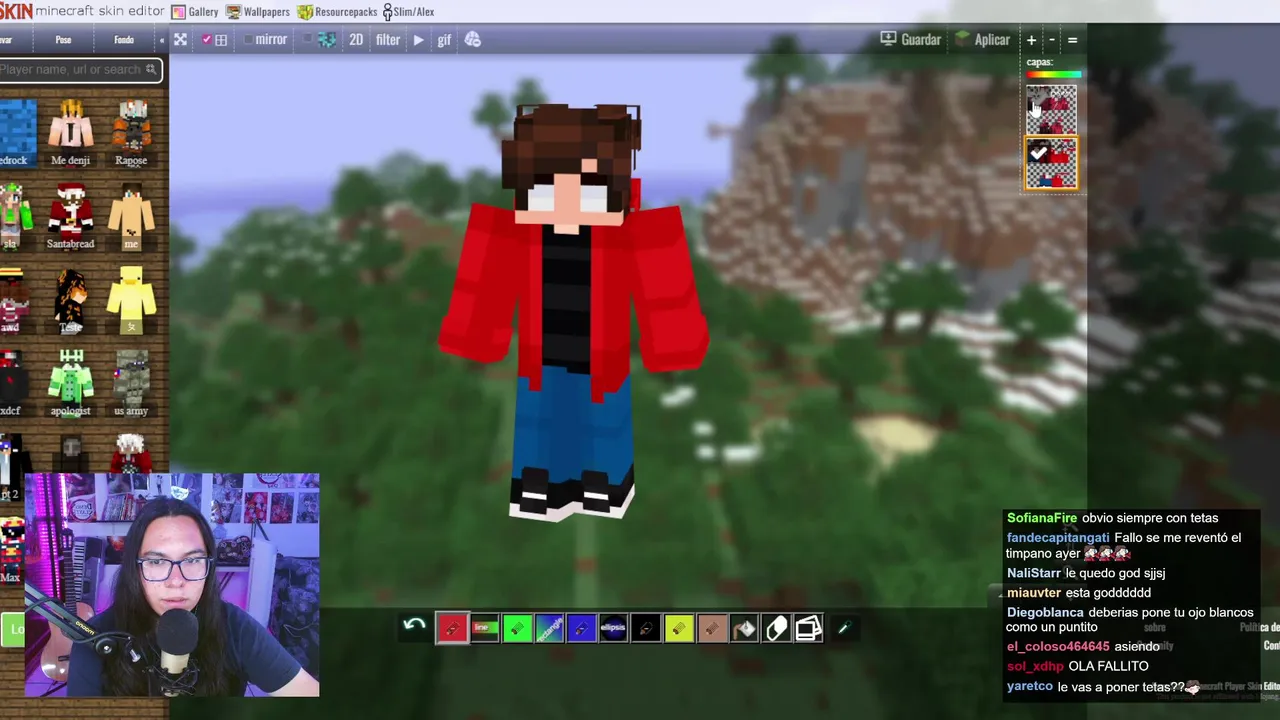Click Aplicar to apply the skin
The image size is (1280, 720).
coord(982,39)
